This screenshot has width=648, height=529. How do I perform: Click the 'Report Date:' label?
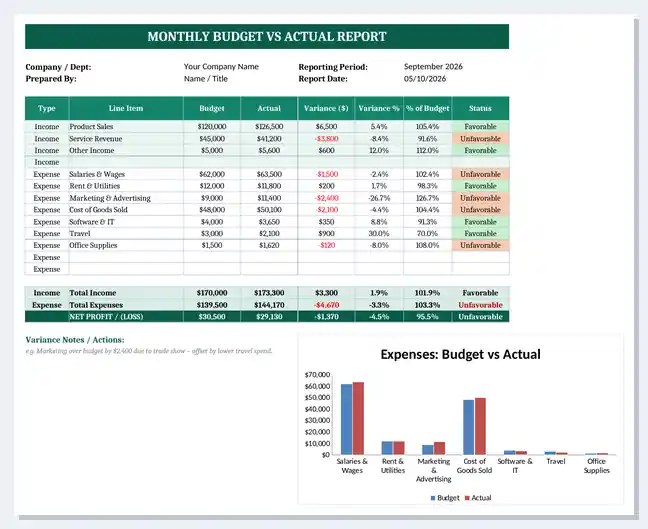pos(323,79)
